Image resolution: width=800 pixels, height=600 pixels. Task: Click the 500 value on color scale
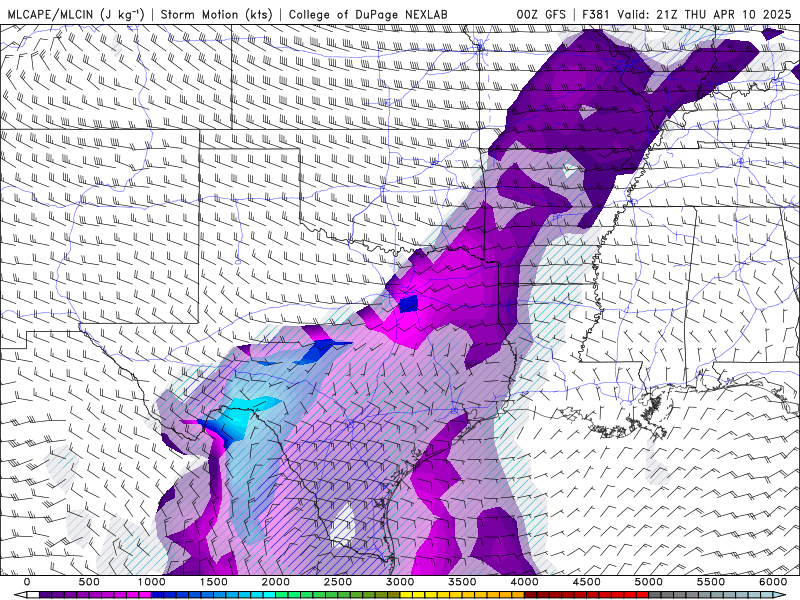coord(89,582)
